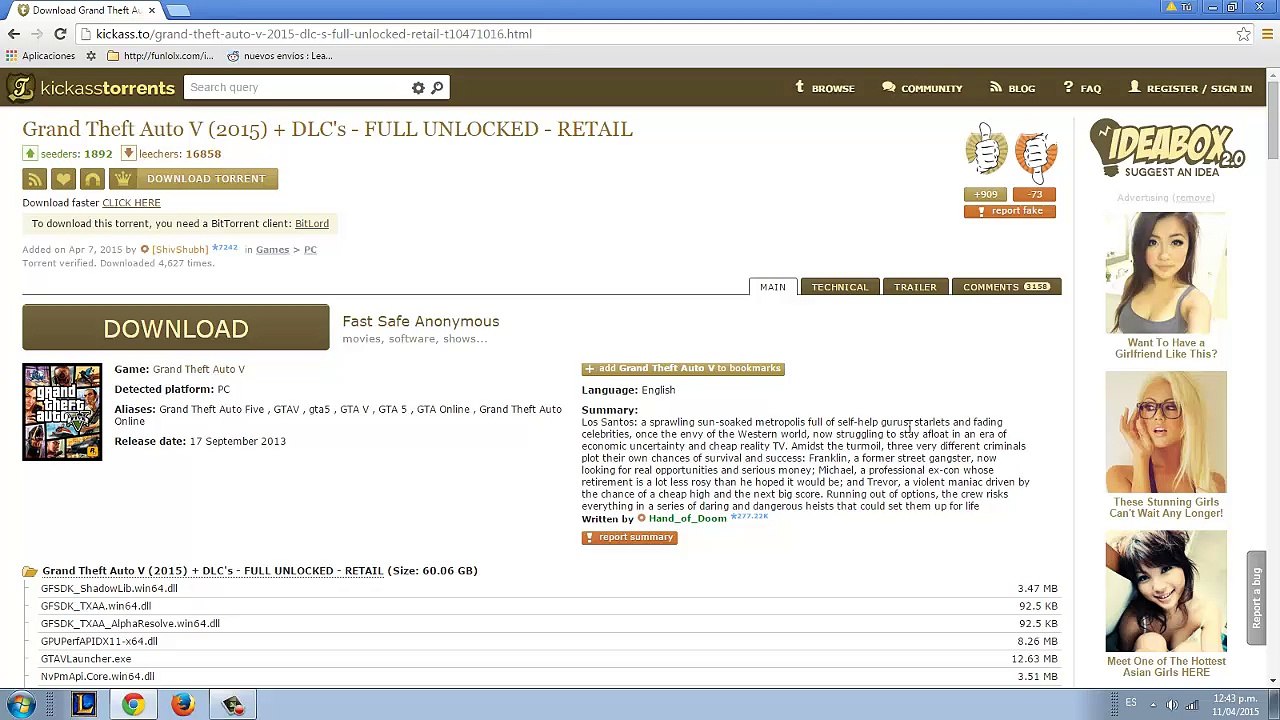Open the BROWSE menu
The width and height of the screenshot is (1280, 720).
[x=825, y=88]
